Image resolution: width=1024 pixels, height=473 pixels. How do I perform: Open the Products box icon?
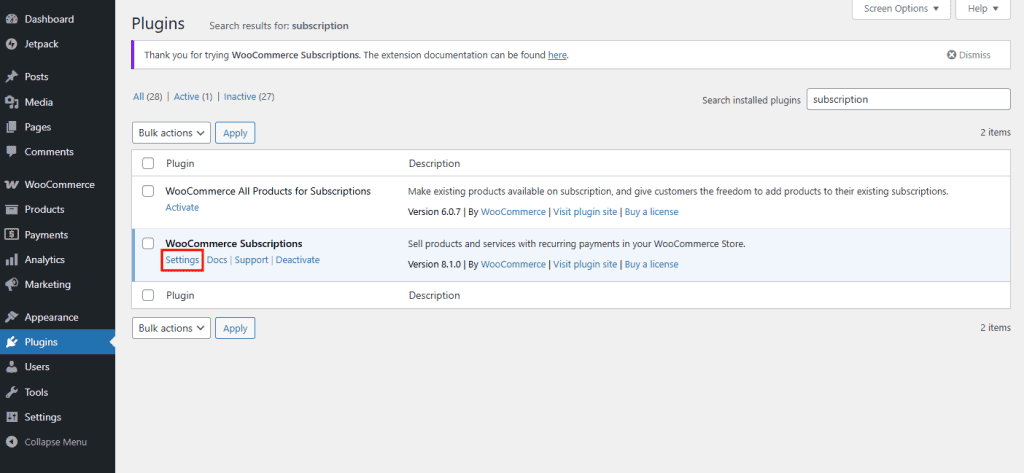[x=11, y=210]
